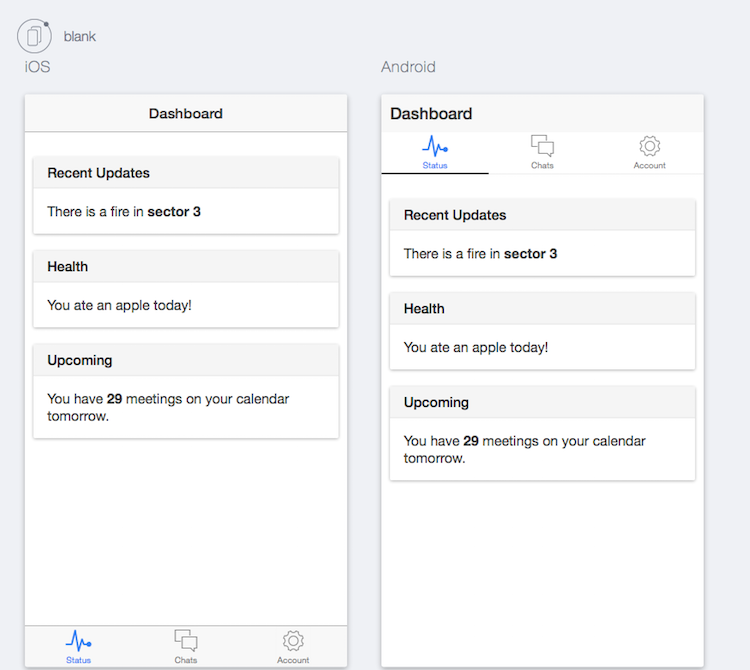Screen dimensions: 750x670
Task: Click the Upcoming card header in Android preview
Action: (436, 402)
